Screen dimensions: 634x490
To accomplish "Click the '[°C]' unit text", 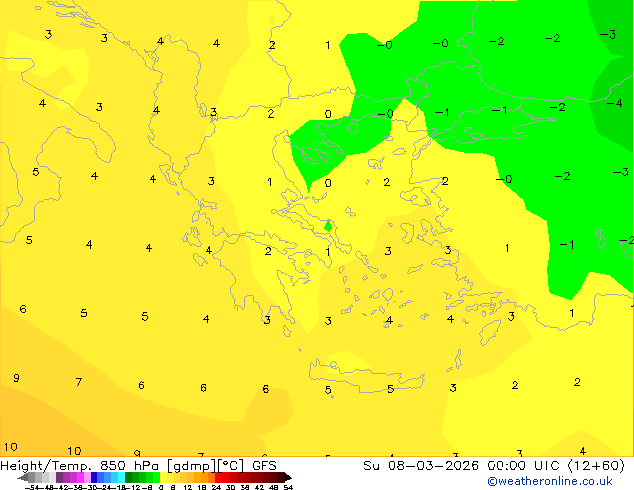I will (231, 466).
